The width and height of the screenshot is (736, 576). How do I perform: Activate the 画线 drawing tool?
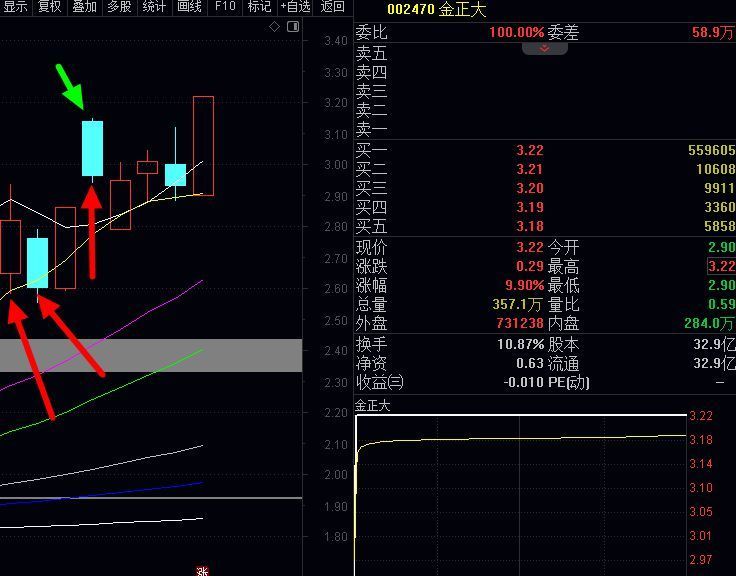pyautogui.click(x=189, y=7)
